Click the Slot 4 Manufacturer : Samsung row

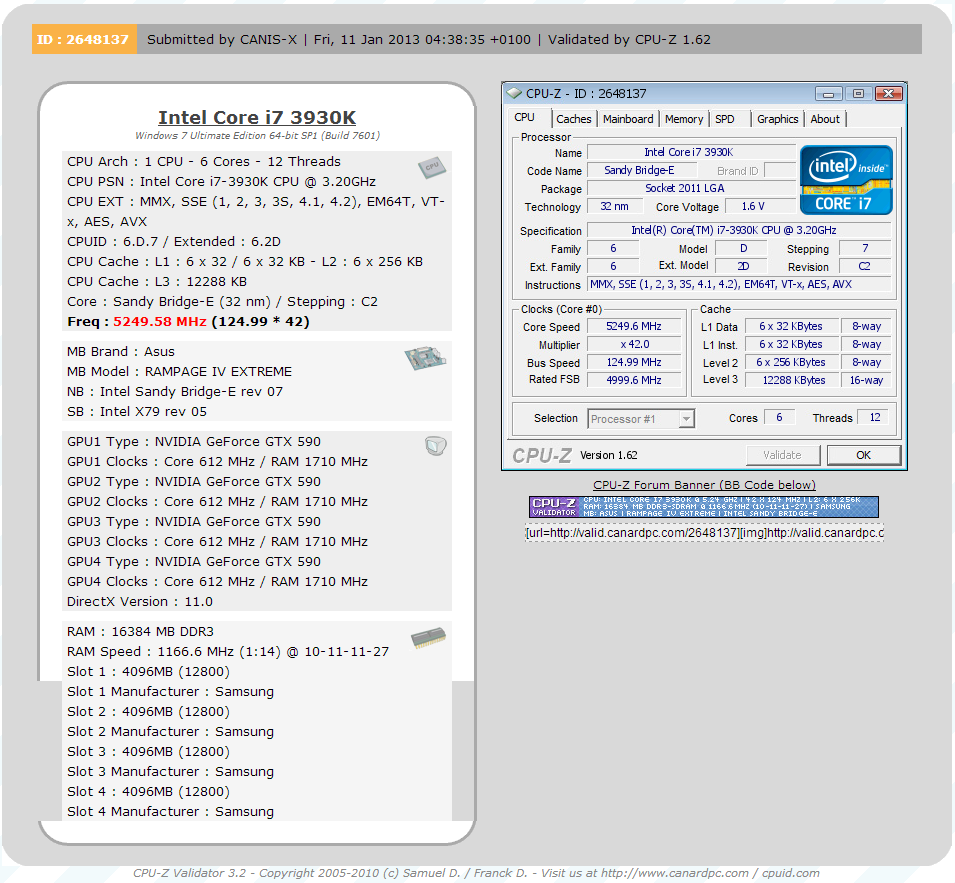[171, 812]
